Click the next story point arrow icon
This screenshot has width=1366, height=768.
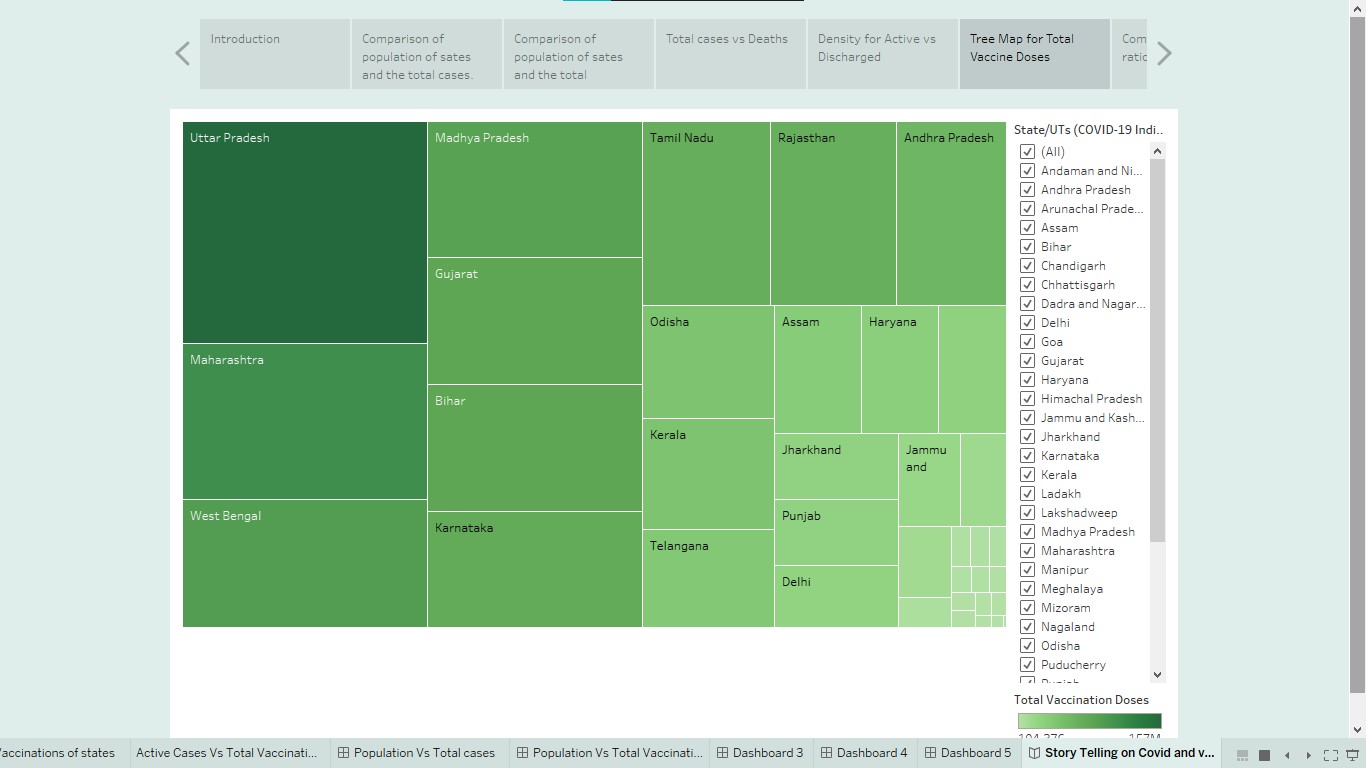[x=1307, y=754]
